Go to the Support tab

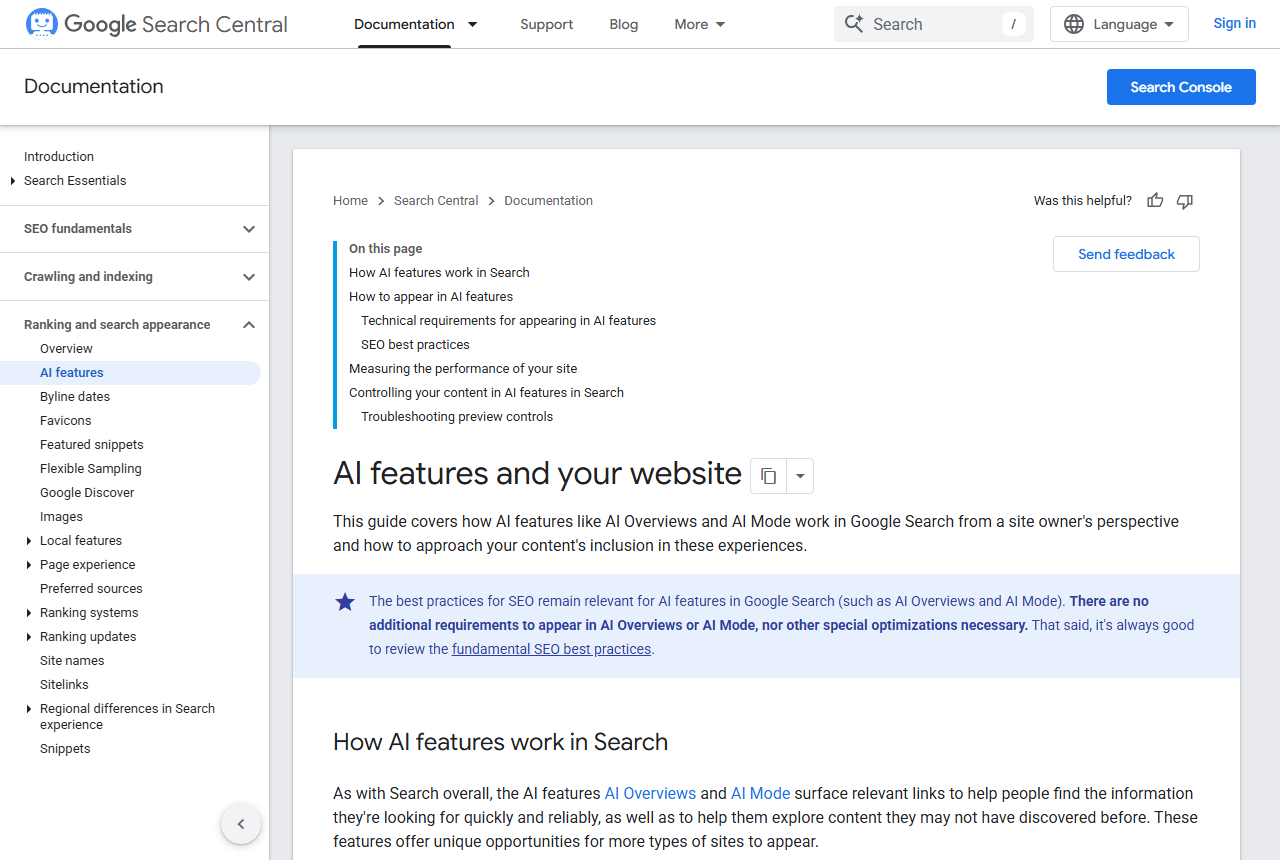(547, 24)
